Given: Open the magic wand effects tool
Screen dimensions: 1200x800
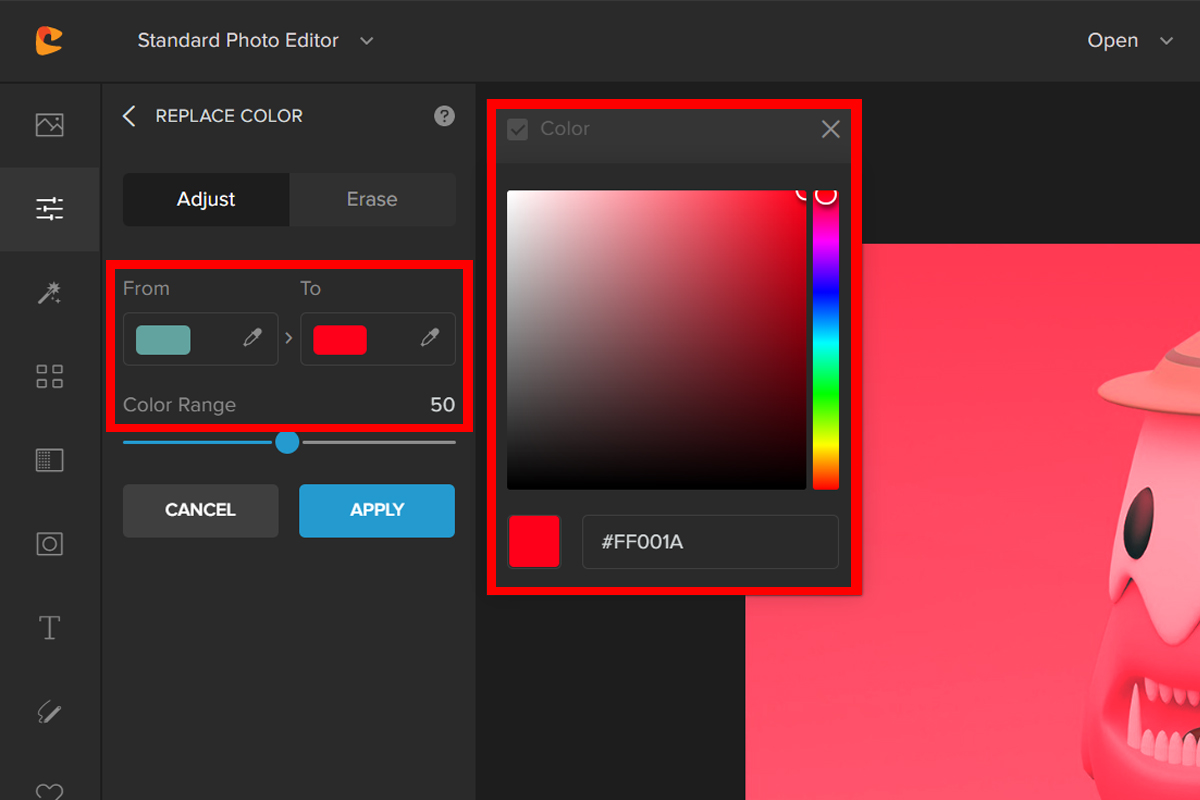Looking at the screenshot, I should point(49,292).
